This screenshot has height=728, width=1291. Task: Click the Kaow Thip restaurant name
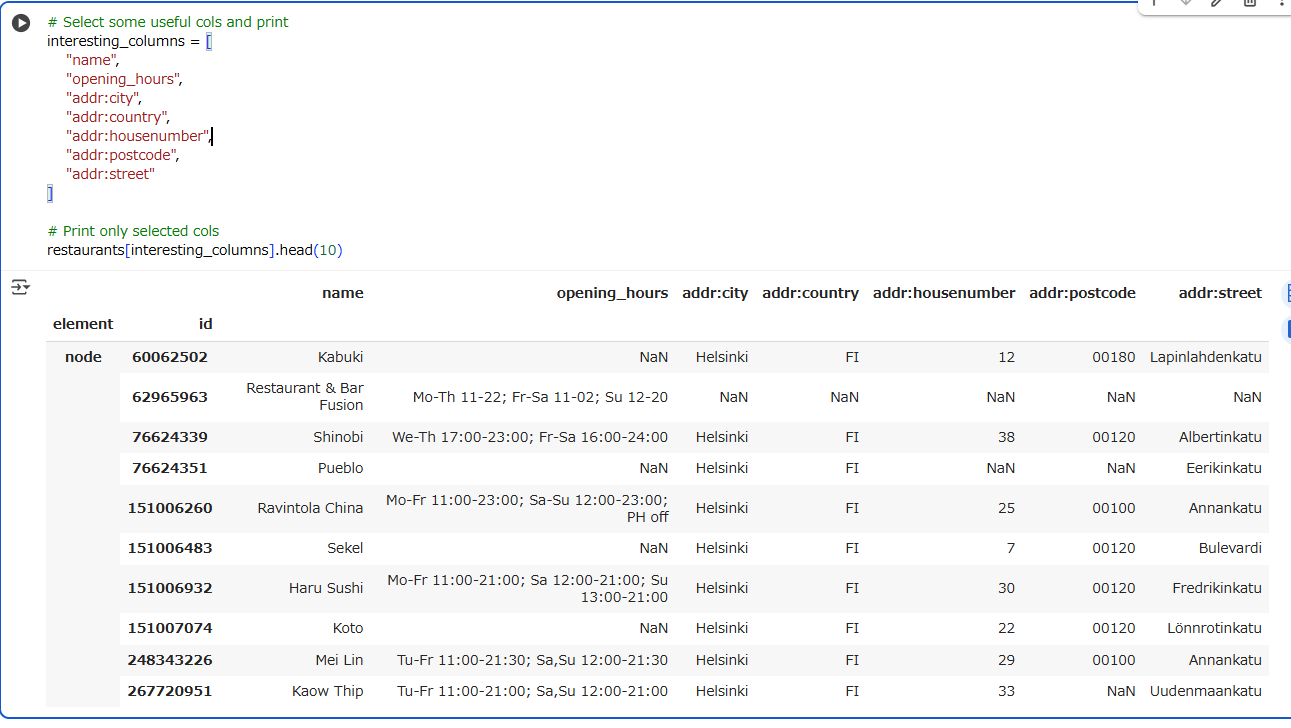tap(328, 691)
